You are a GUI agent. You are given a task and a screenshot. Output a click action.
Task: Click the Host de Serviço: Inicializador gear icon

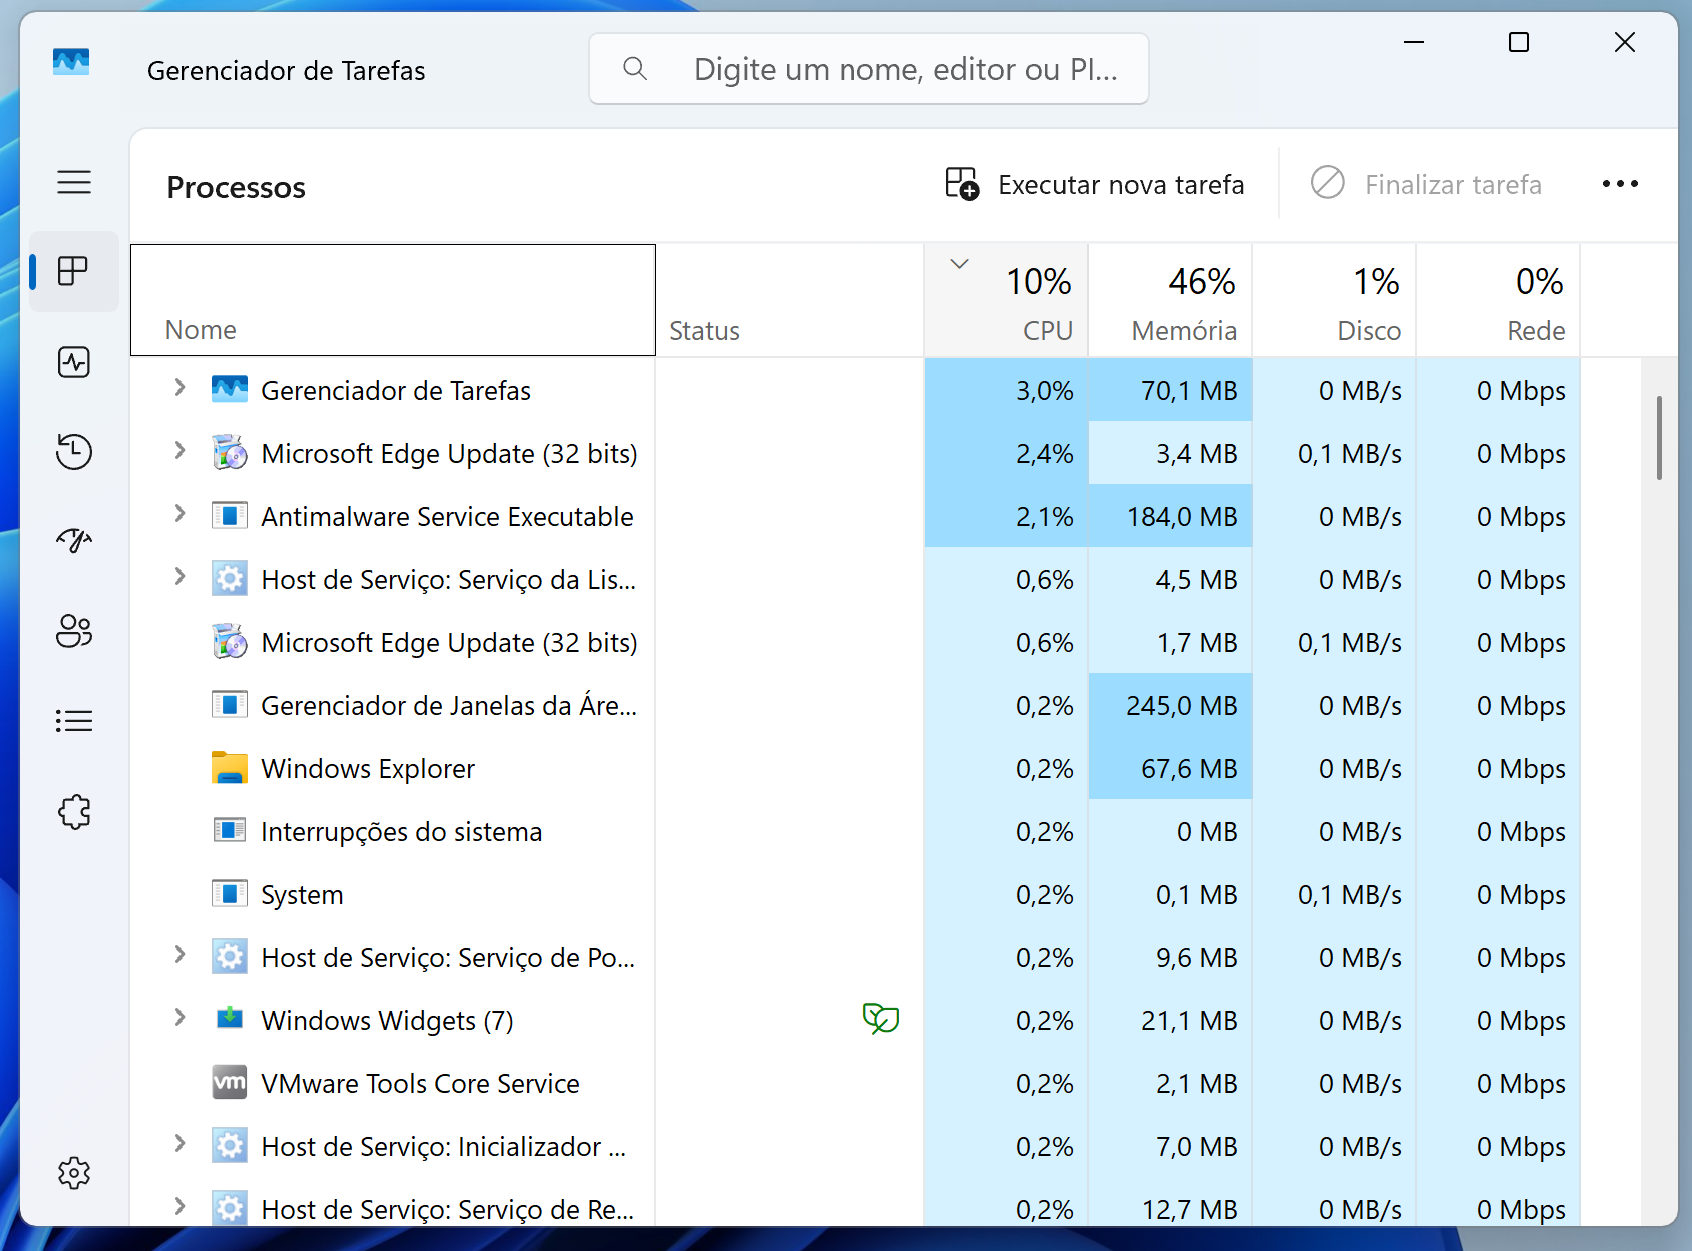(230, 1145)
